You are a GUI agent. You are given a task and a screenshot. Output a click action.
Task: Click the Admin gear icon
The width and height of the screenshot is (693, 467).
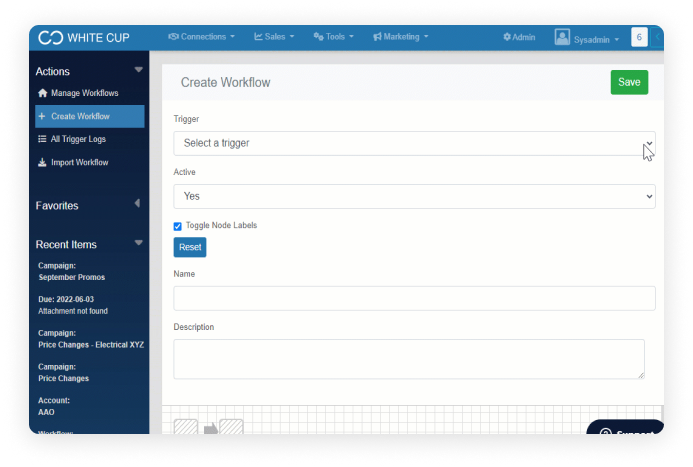[x=507, y=37]
